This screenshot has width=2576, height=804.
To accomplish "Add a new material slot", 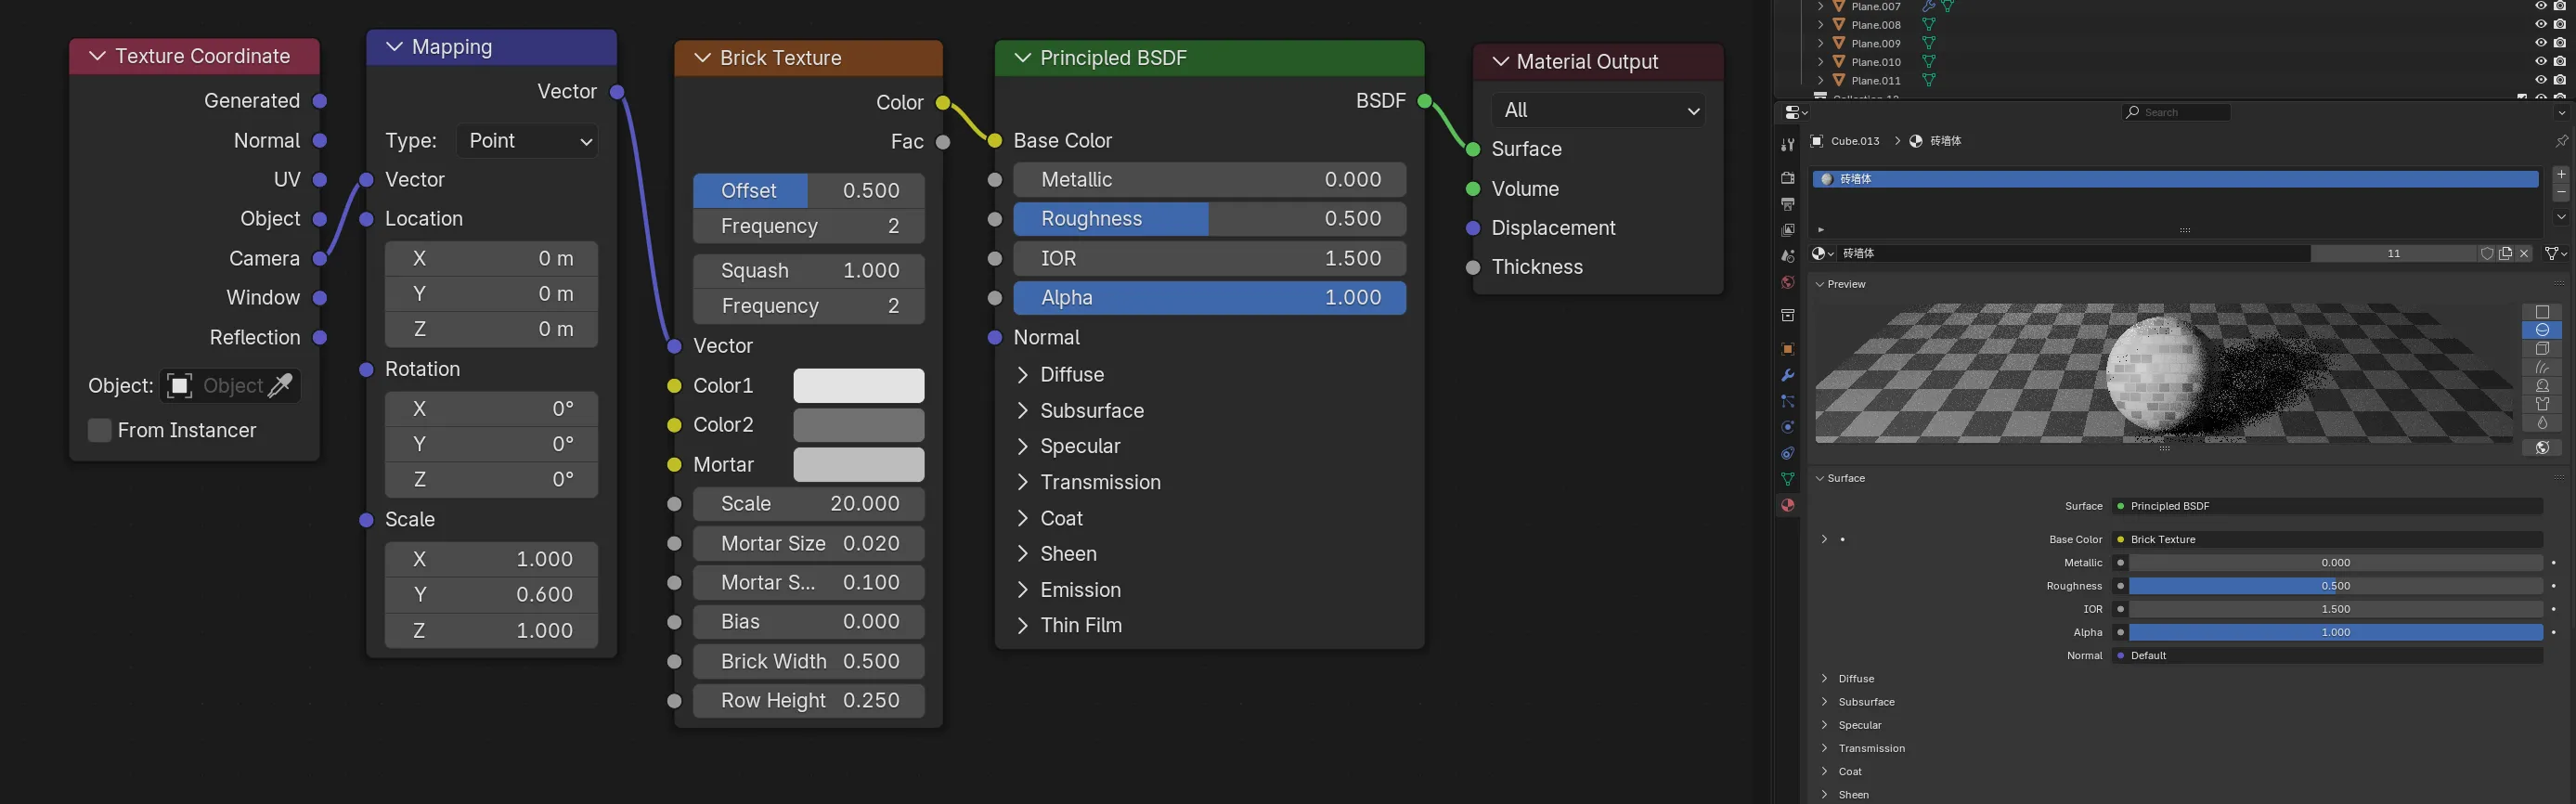I will [x=2561, y=174].
